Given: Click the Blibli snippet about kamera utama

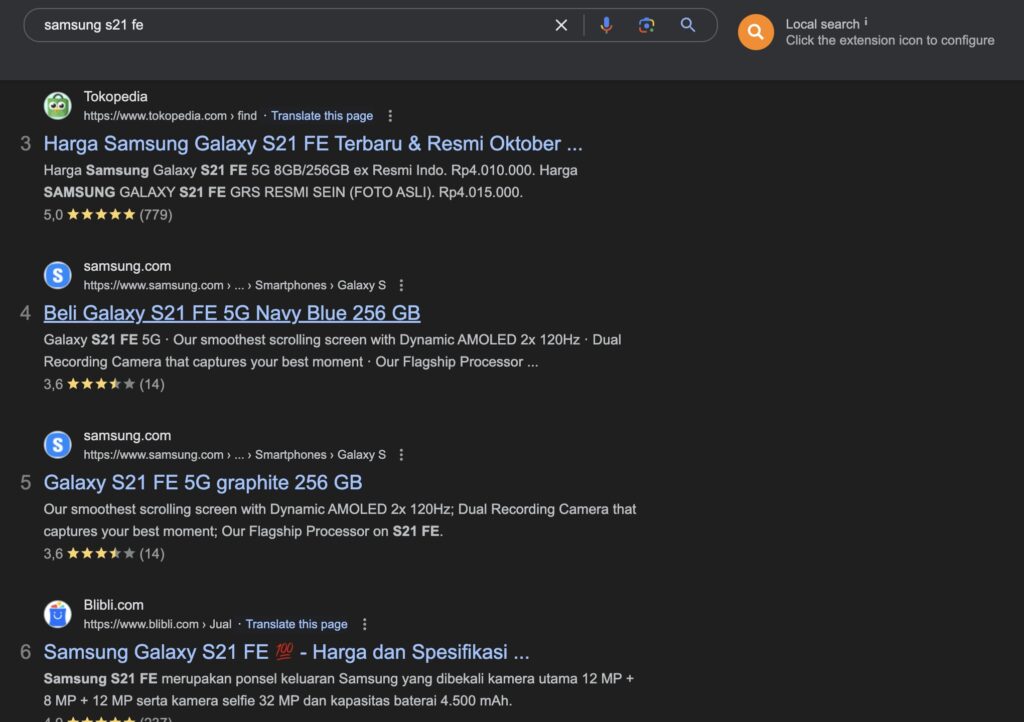Looking at the screenshot, I should tap(338, 689).
